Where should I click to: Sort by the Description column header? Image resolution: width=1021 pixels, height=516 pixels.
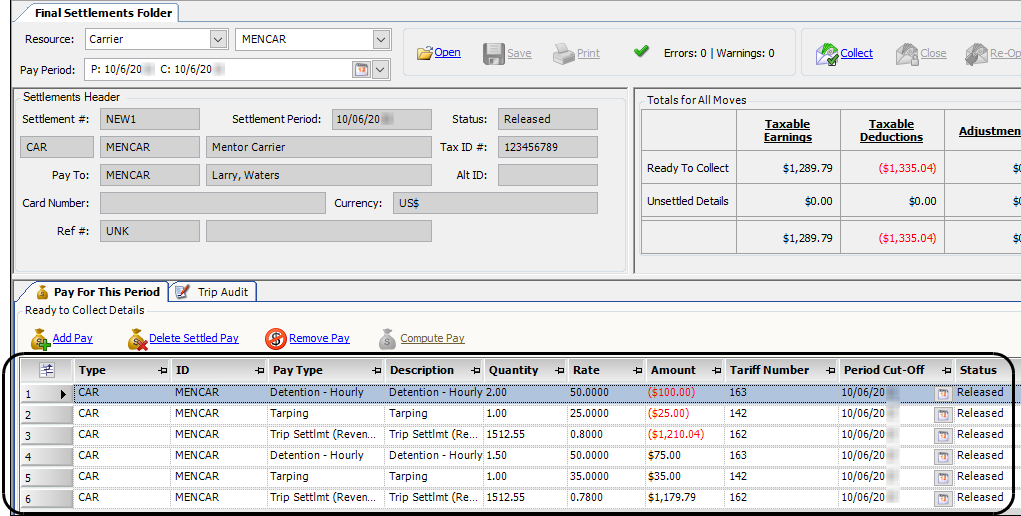click(x=421, y=370)
